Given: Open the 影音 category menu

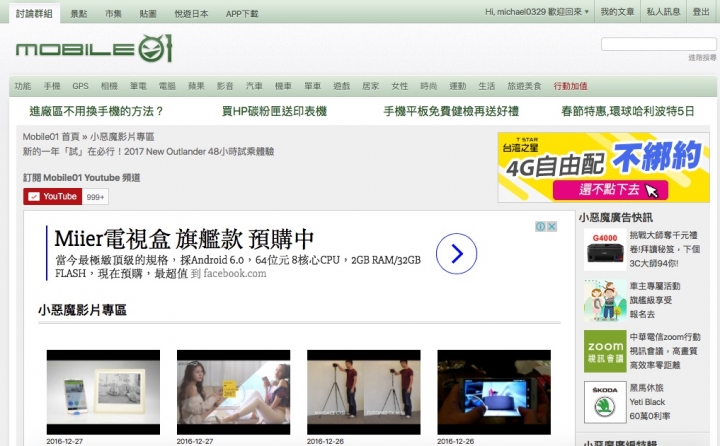Looking at the screenshot, I should 225,86.
